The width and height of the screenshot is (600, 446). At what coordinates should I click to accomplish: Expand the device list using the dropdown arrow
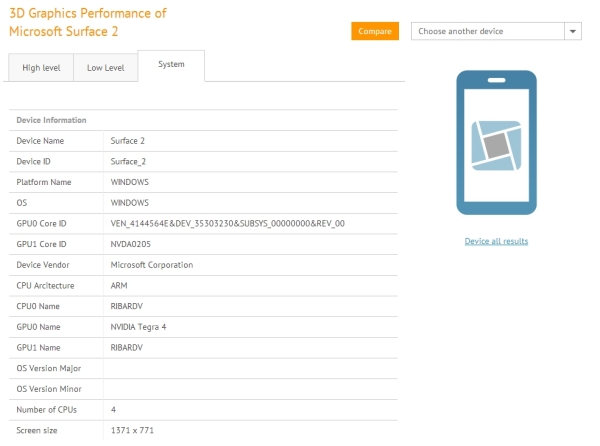[573, 31]
